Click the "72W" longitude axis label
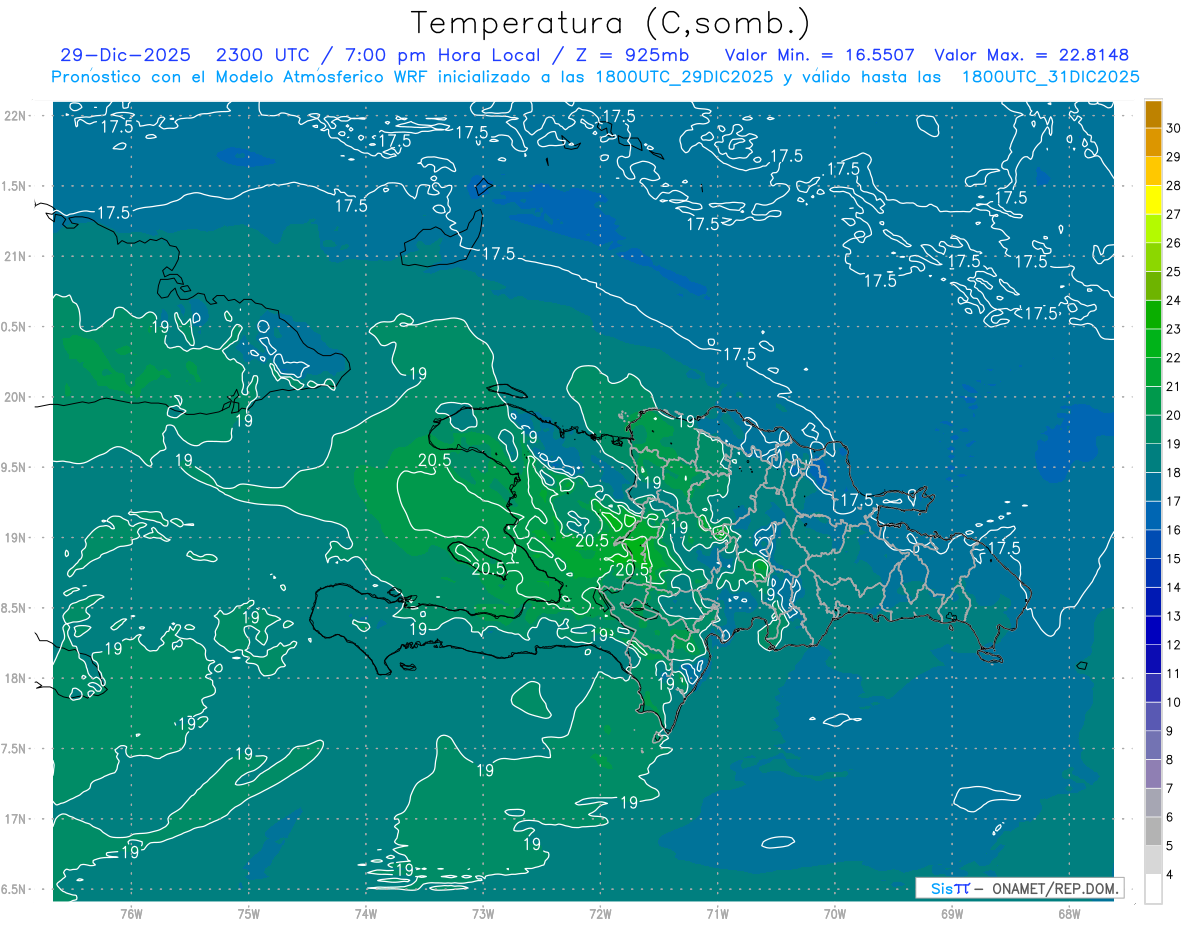The width and height of the screenshot is (1200, 927). pyautogui.click(x=600, y=913)
